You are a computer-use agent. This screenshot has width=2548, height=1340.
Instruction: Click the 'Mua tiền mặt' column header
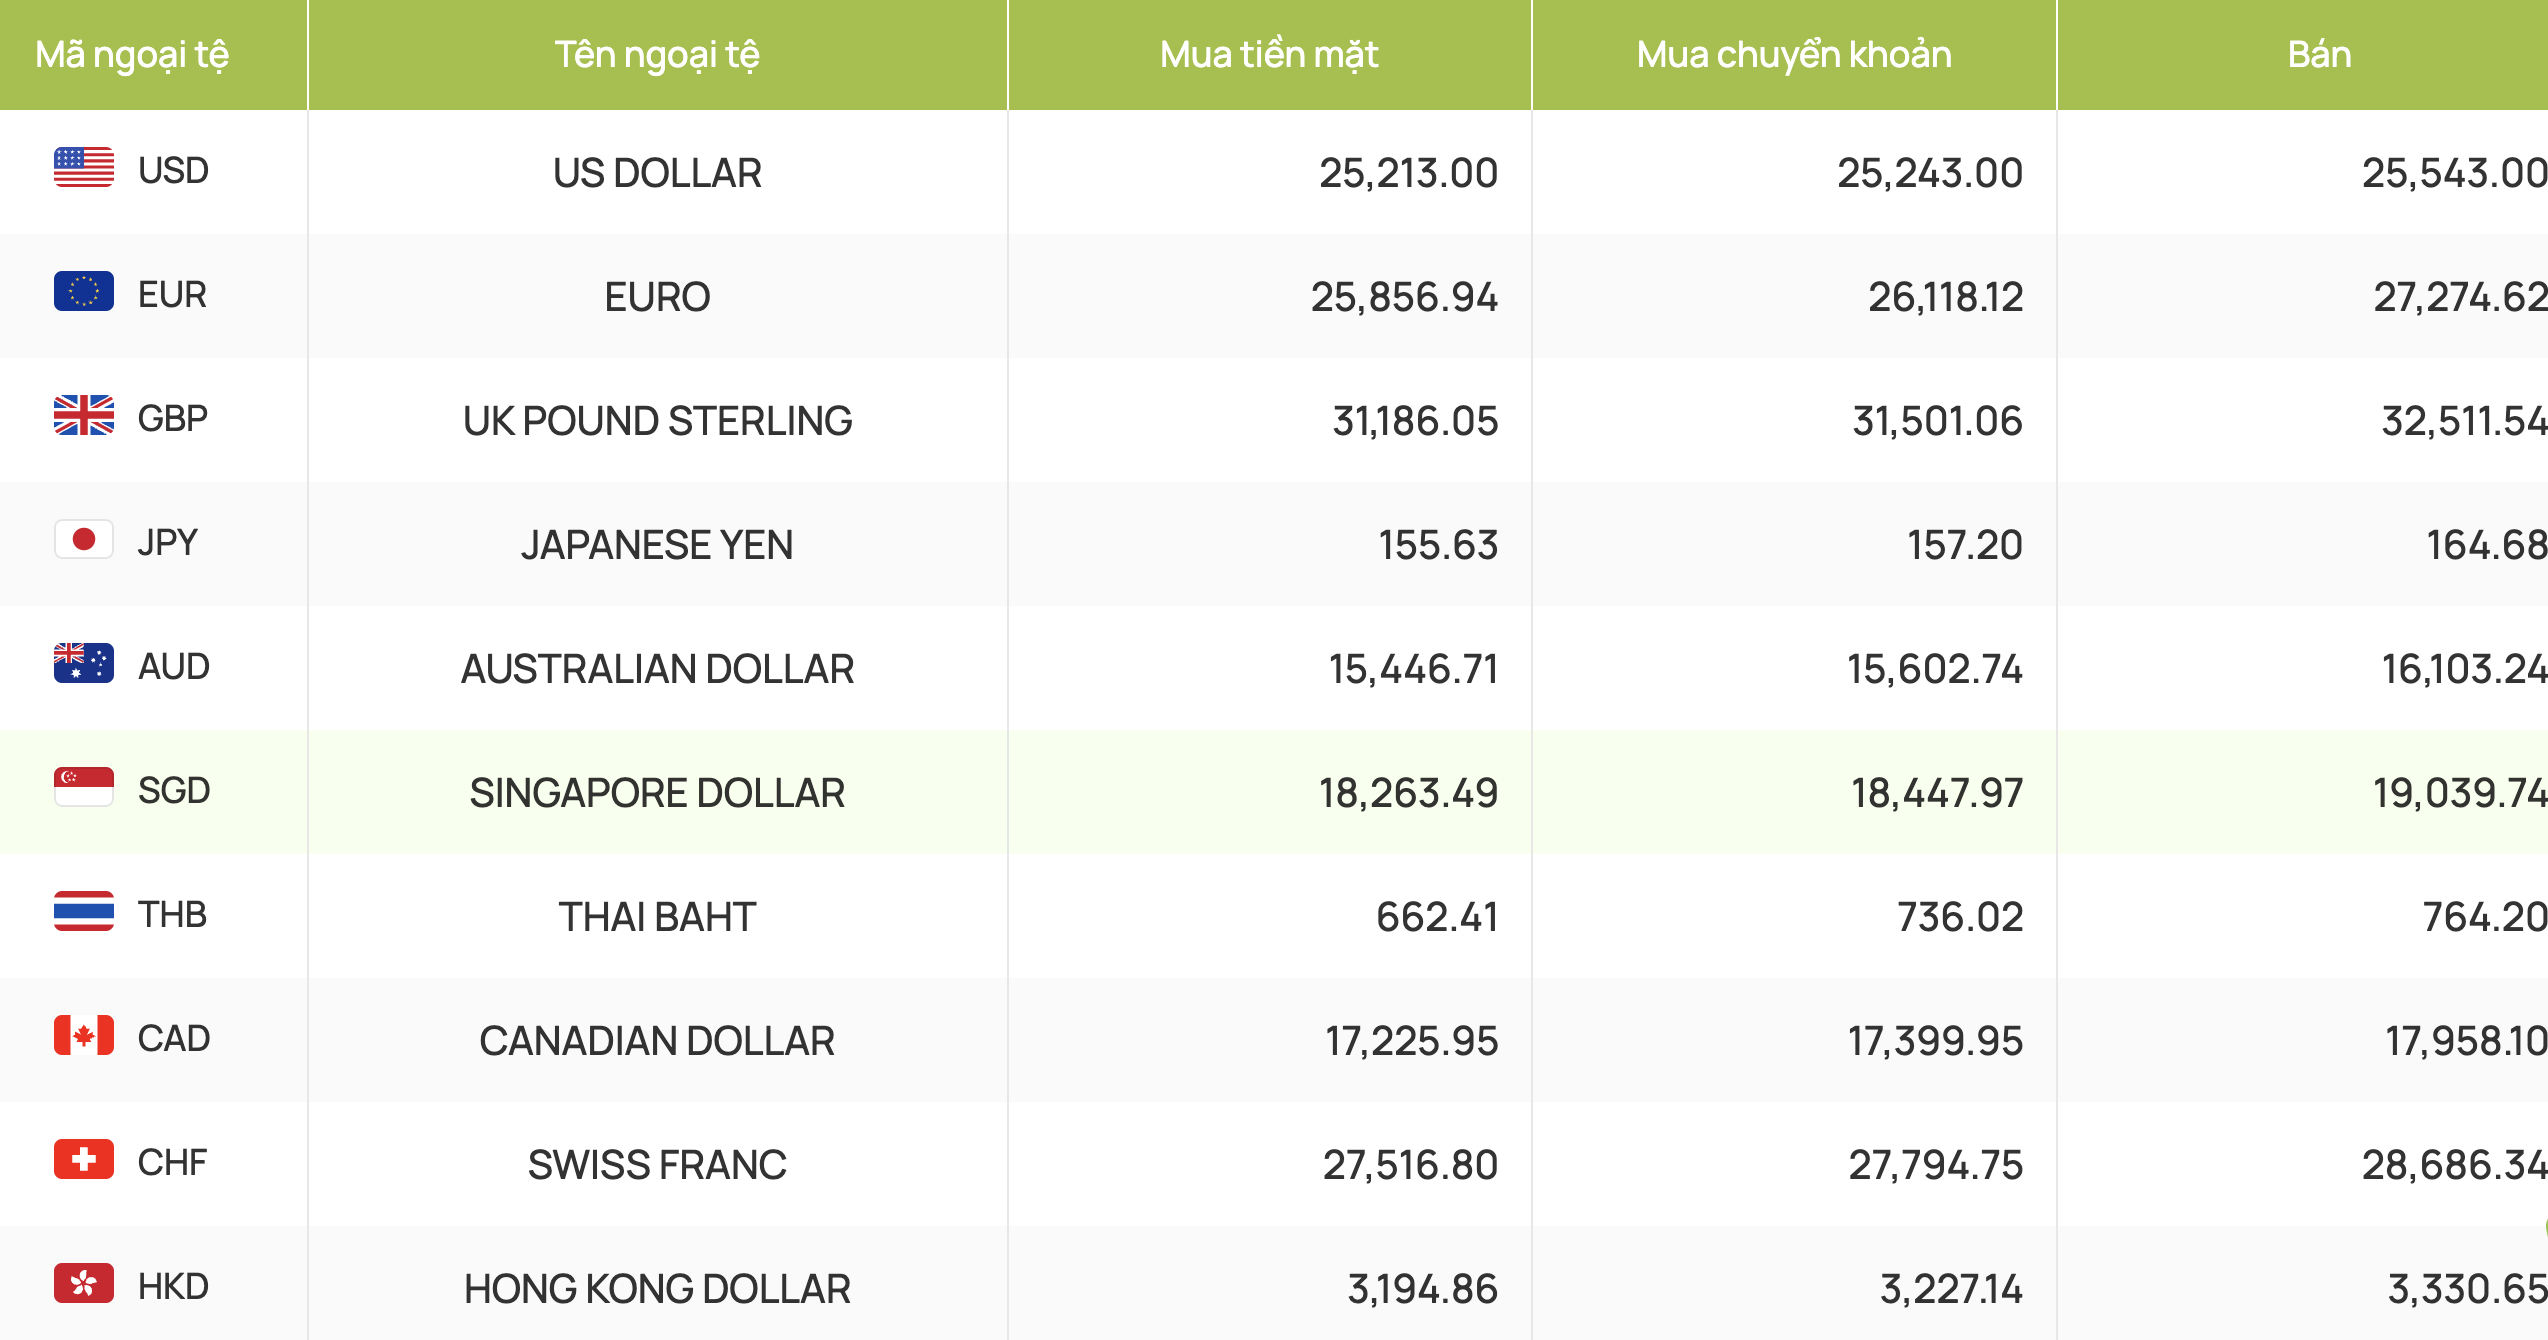[x=1269, y=55]
